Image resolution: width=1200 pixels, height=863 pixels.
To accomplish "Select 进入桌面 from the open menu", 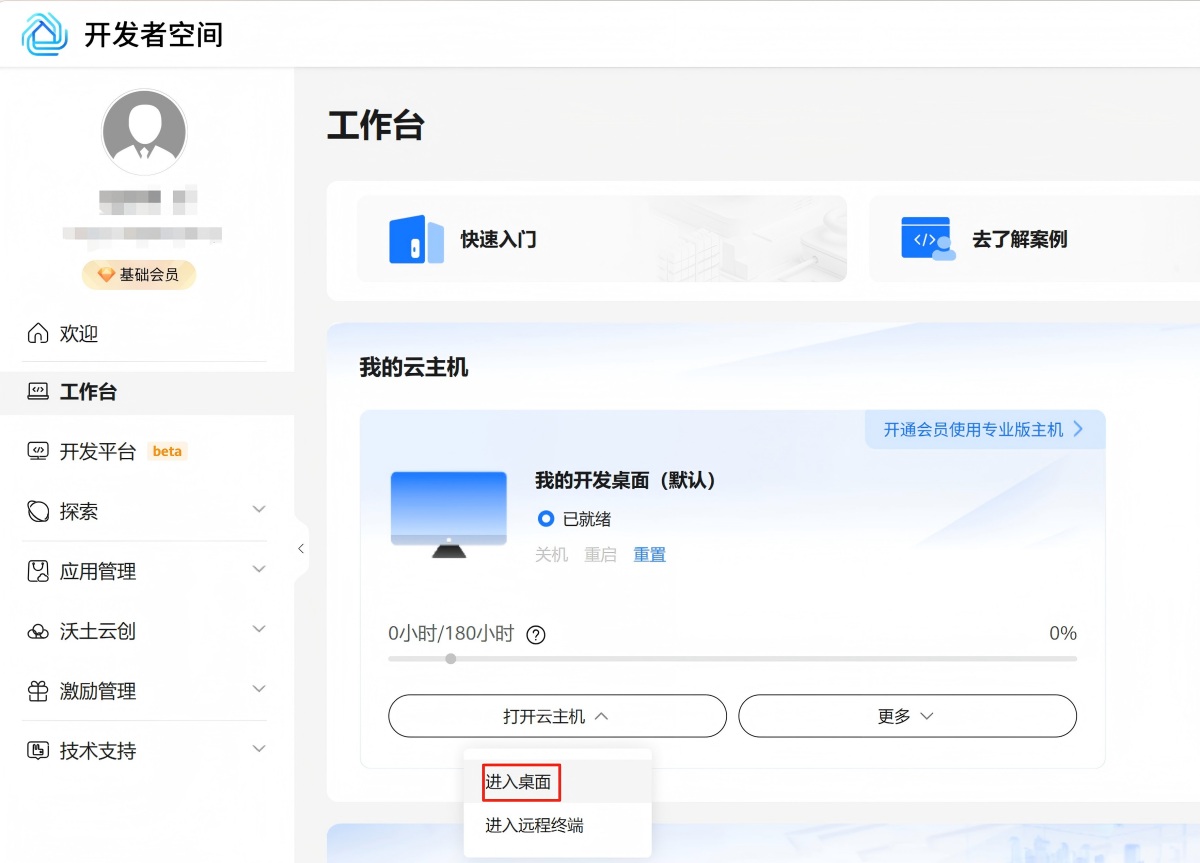I will 519,782.
